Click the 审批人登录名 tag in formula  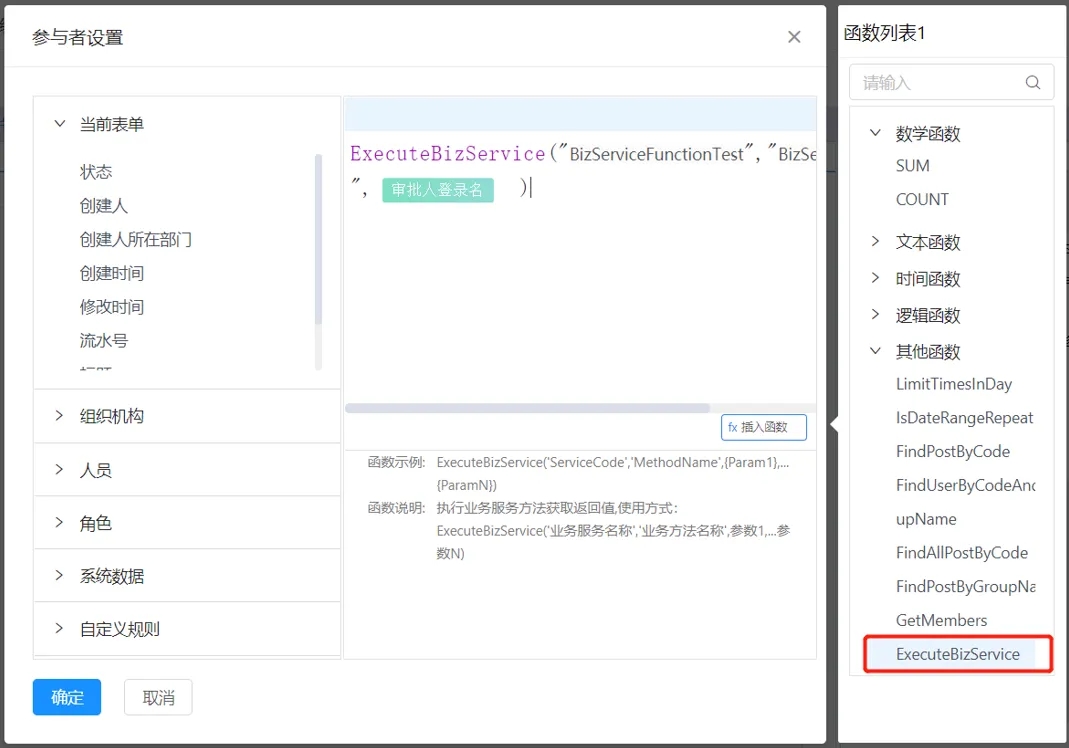pyautogui.click(x=437, y=189)
